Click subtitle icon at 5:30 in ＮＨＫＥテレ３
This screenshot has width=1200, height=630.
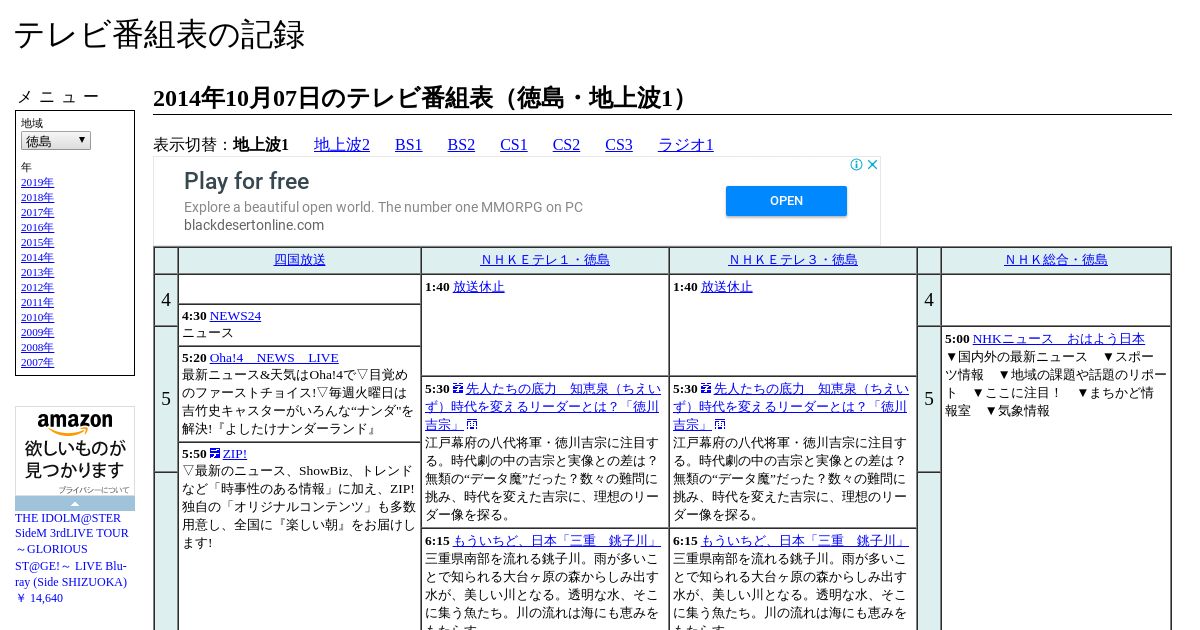click(x=706, y=389)
